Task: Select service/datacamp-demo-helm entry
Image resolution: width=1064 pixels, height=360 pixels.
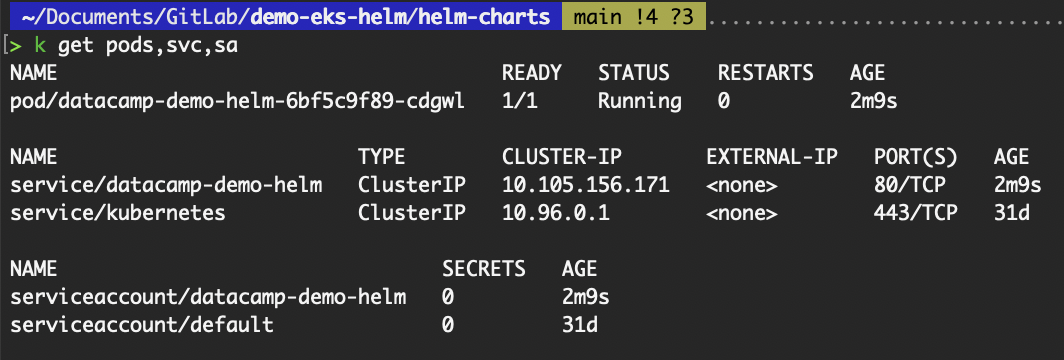Action: tap(166, 184)
